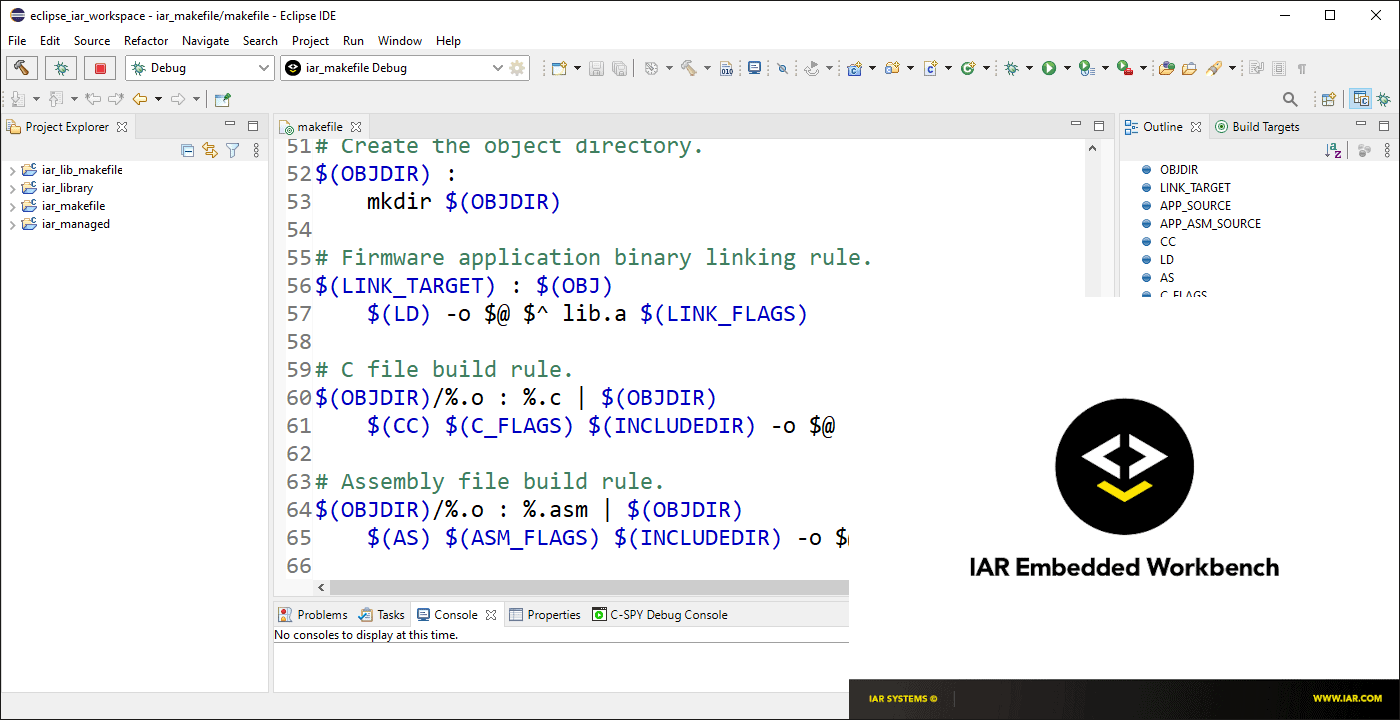1400x720 pixels.
Task: Click the hammer Build button in launch bar
Action: click(21, 68)
